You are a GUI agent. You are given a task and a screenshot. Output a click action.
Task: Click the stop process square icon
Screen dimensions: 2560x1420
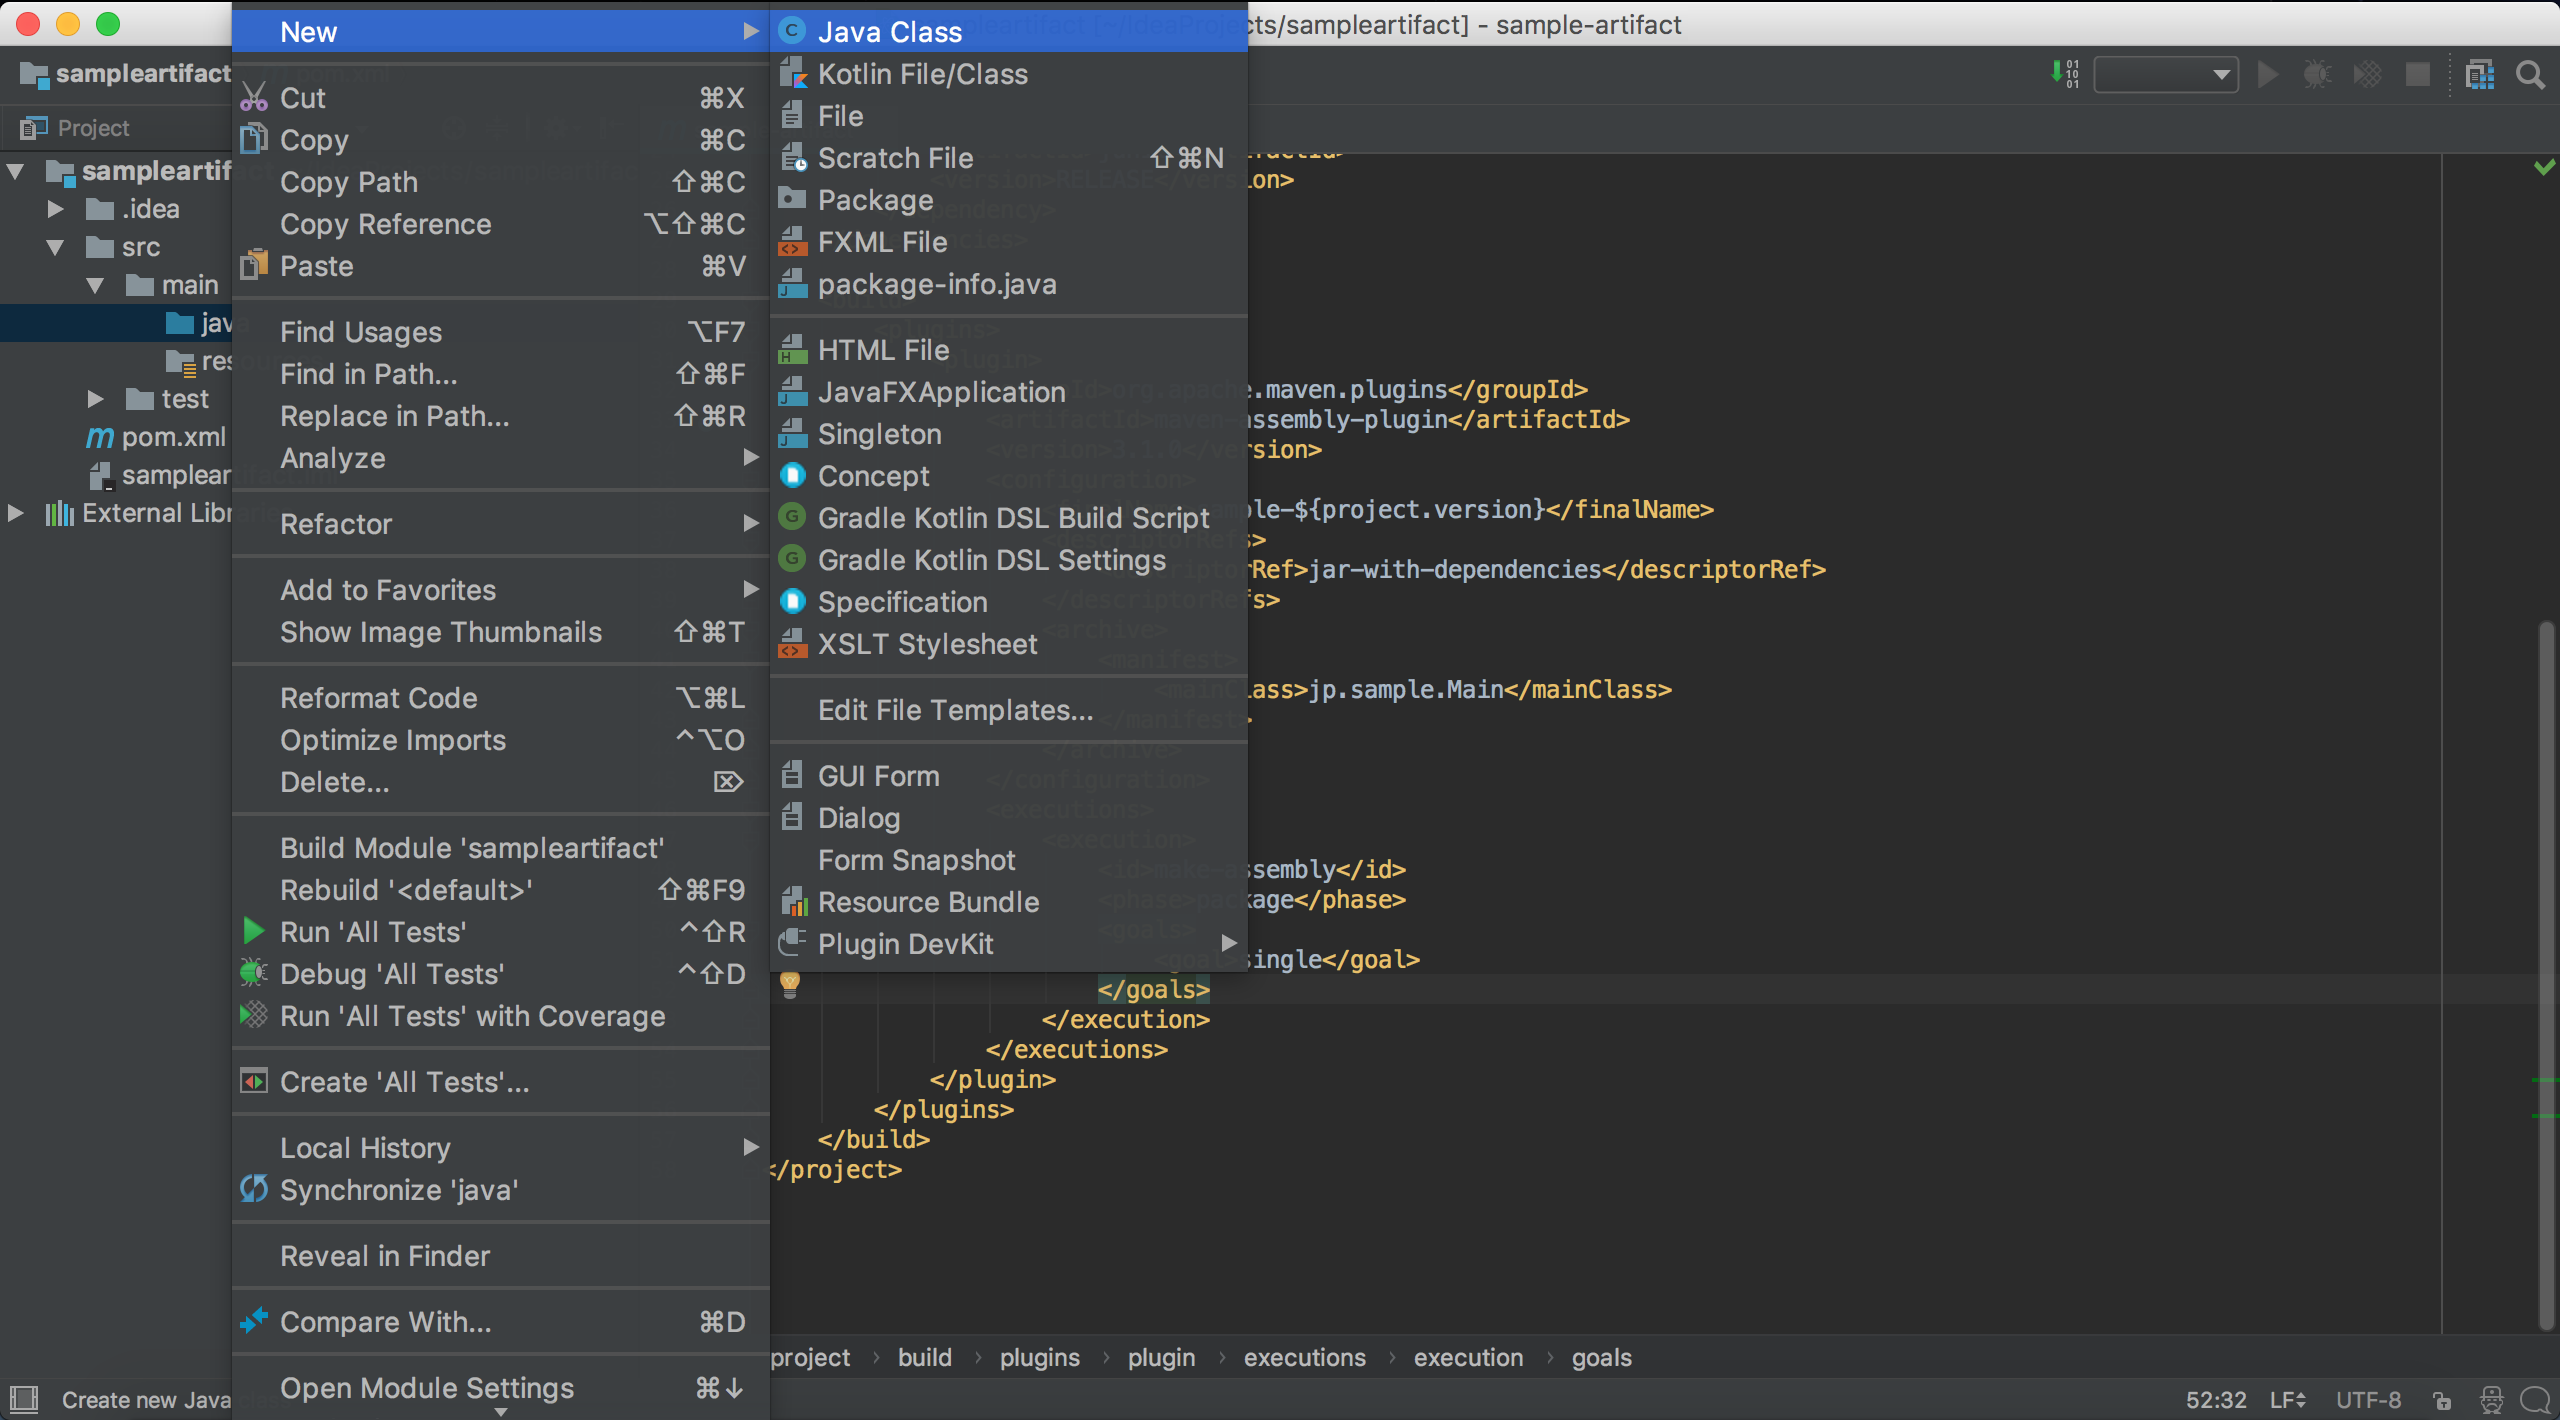[2418, 74]
